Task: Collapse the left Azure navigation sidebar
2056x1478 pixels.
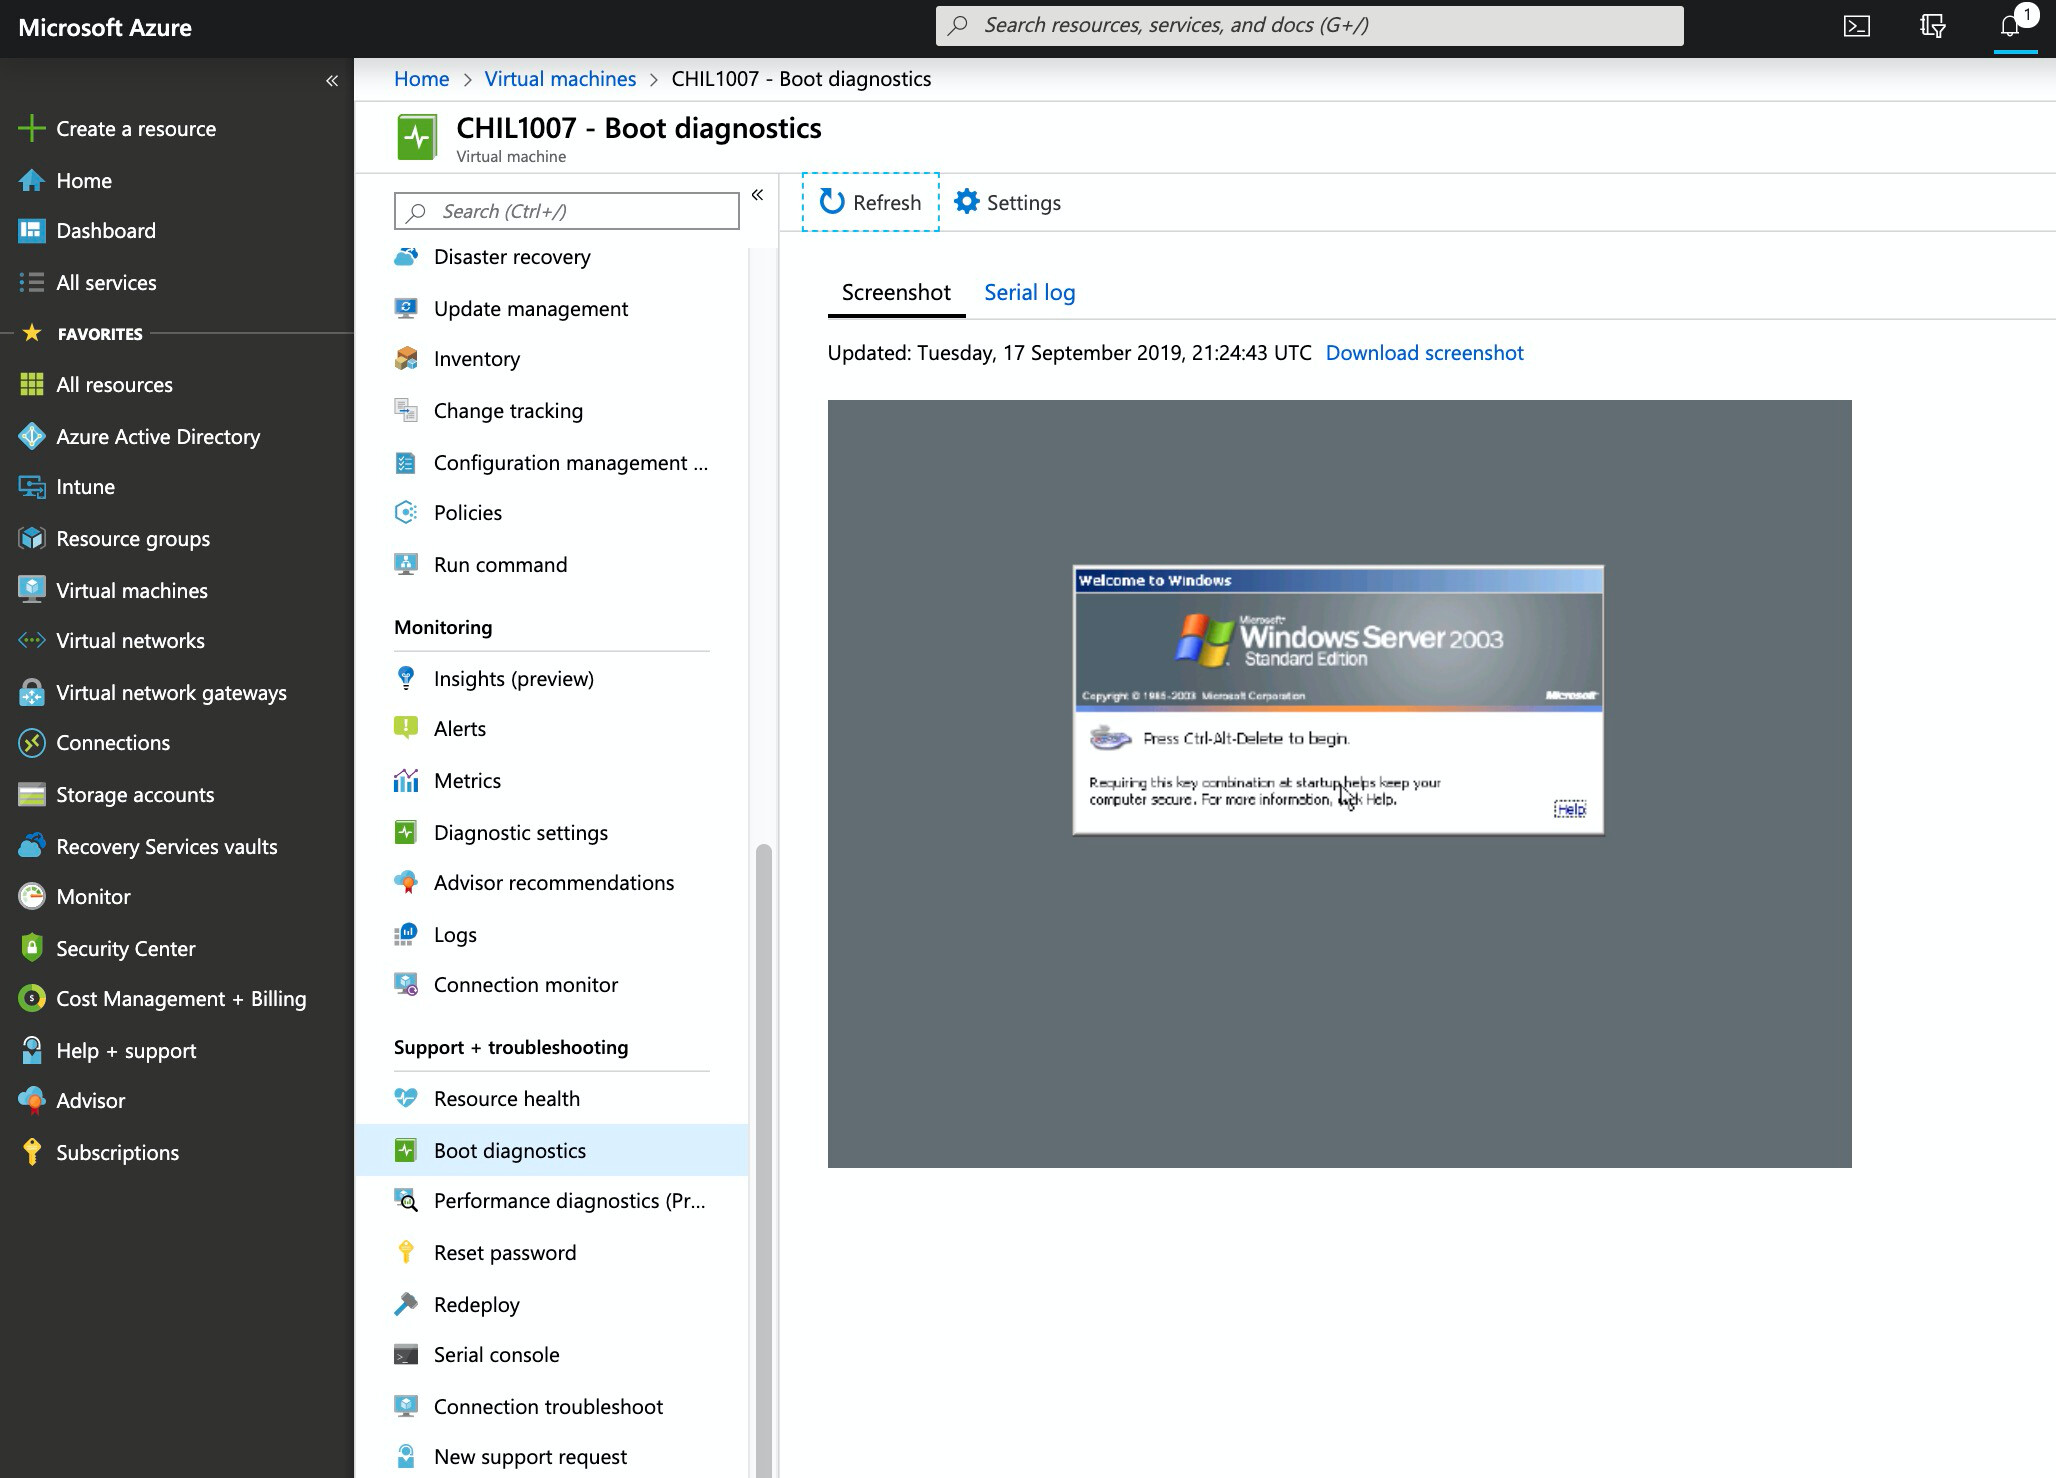Action: pyautogui.click(x=331, y=80)
